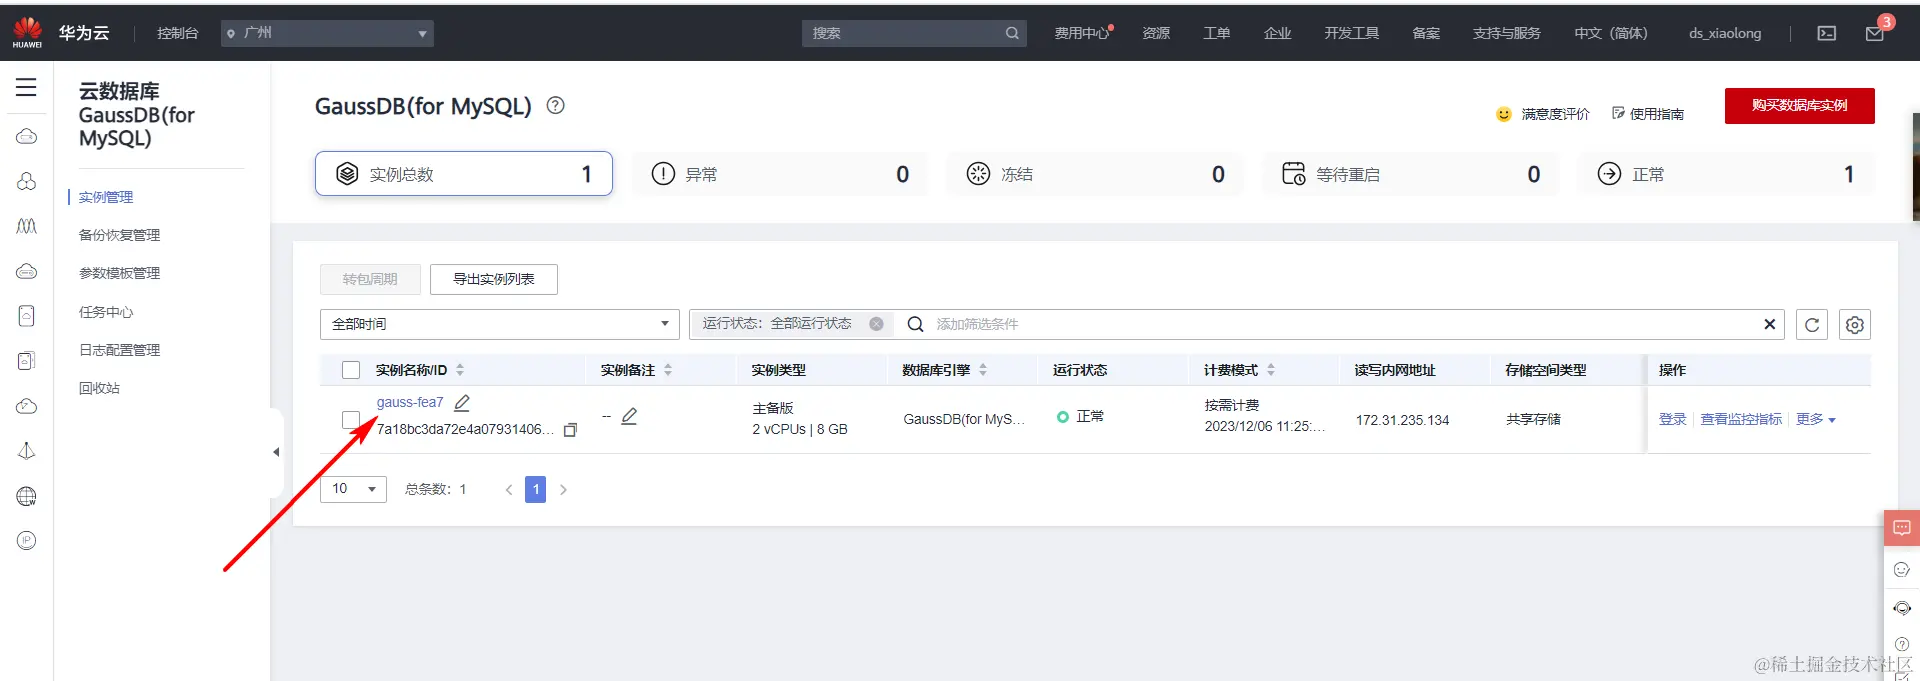Sort by instance remark column
This screenshot has width=1920, height=681.
pyautogui.click(x=668, y=370)
